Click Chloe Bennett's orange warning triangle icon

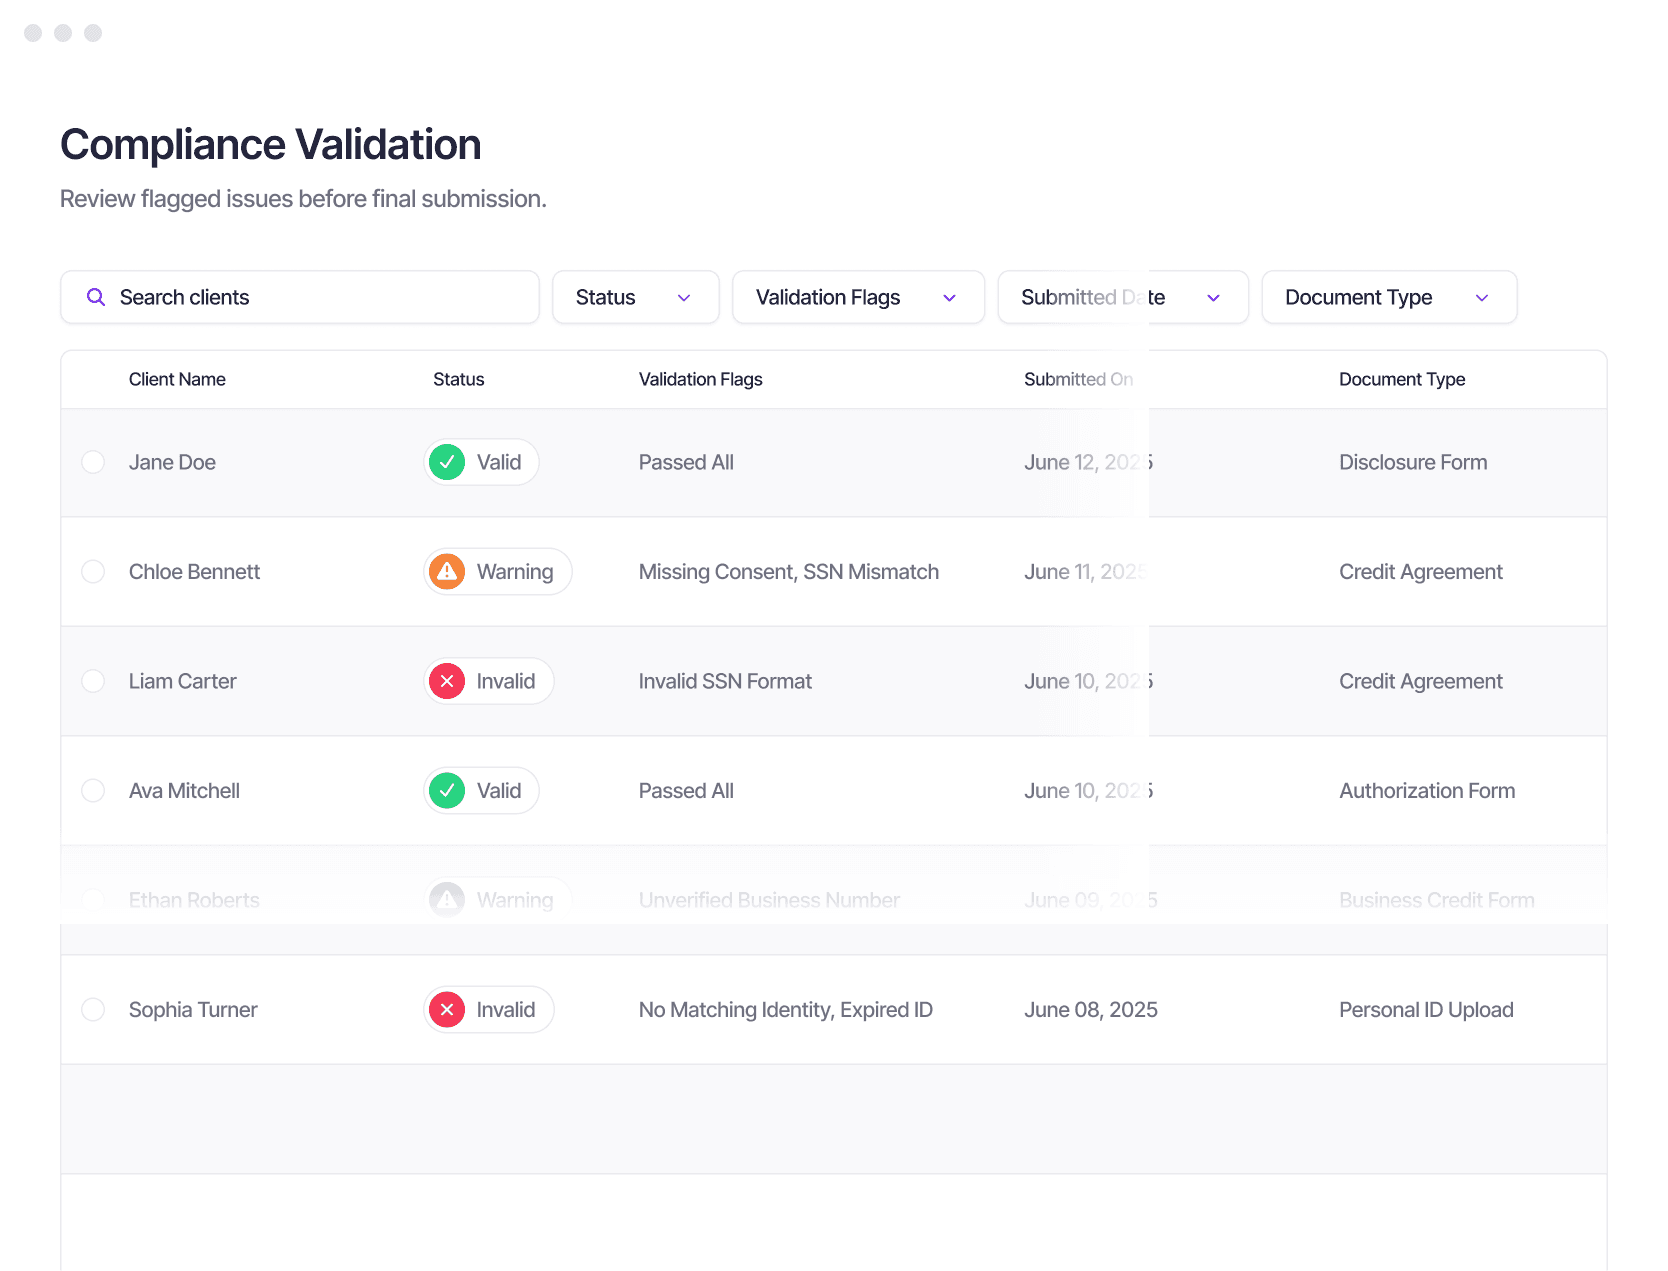click(x=447, y=572)
